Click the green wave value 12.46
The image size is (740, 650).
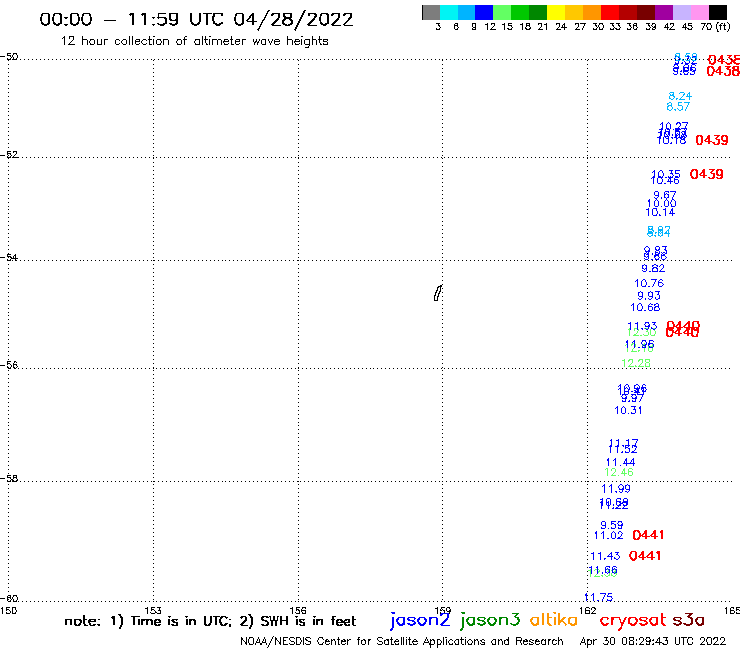pos(619,473)
